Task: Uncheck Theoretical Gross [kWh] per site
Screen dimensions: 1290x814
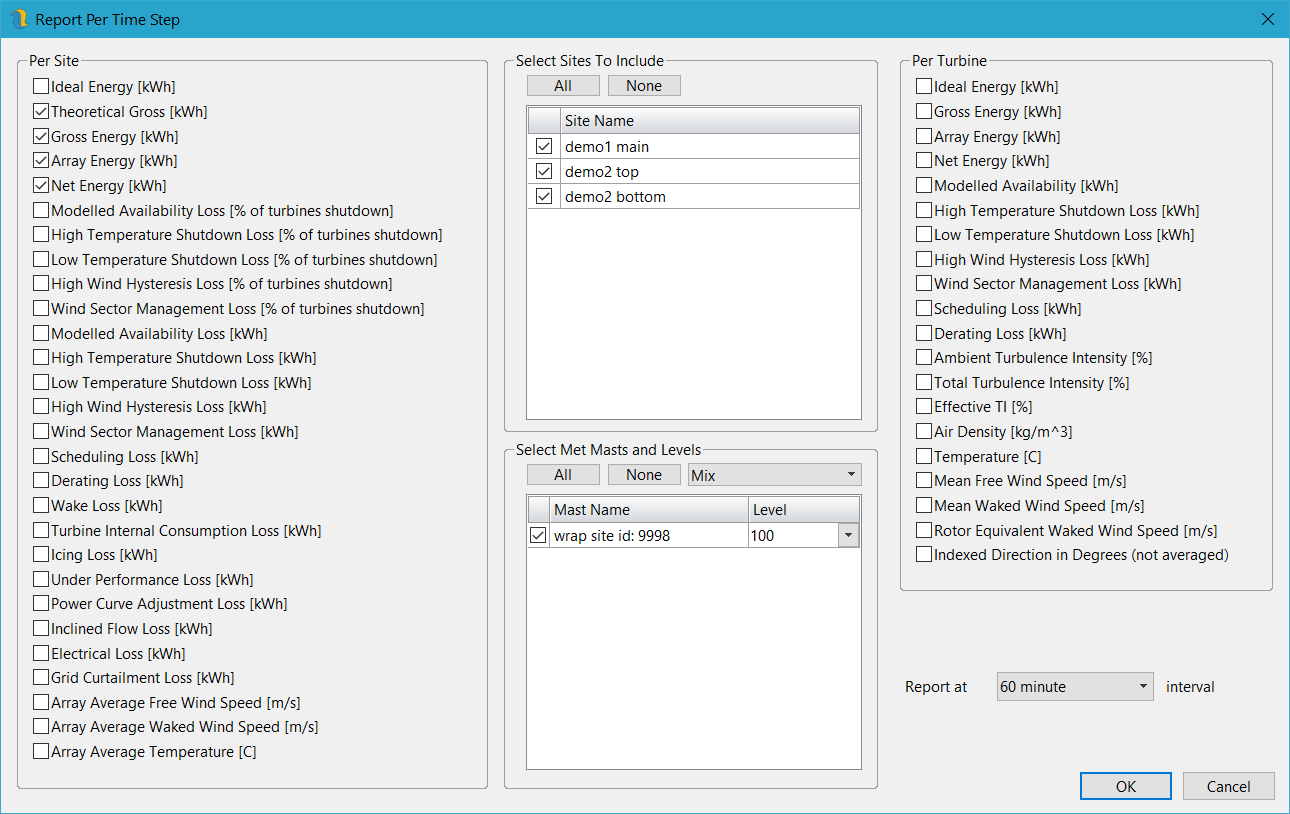Action: coord(41,112)
